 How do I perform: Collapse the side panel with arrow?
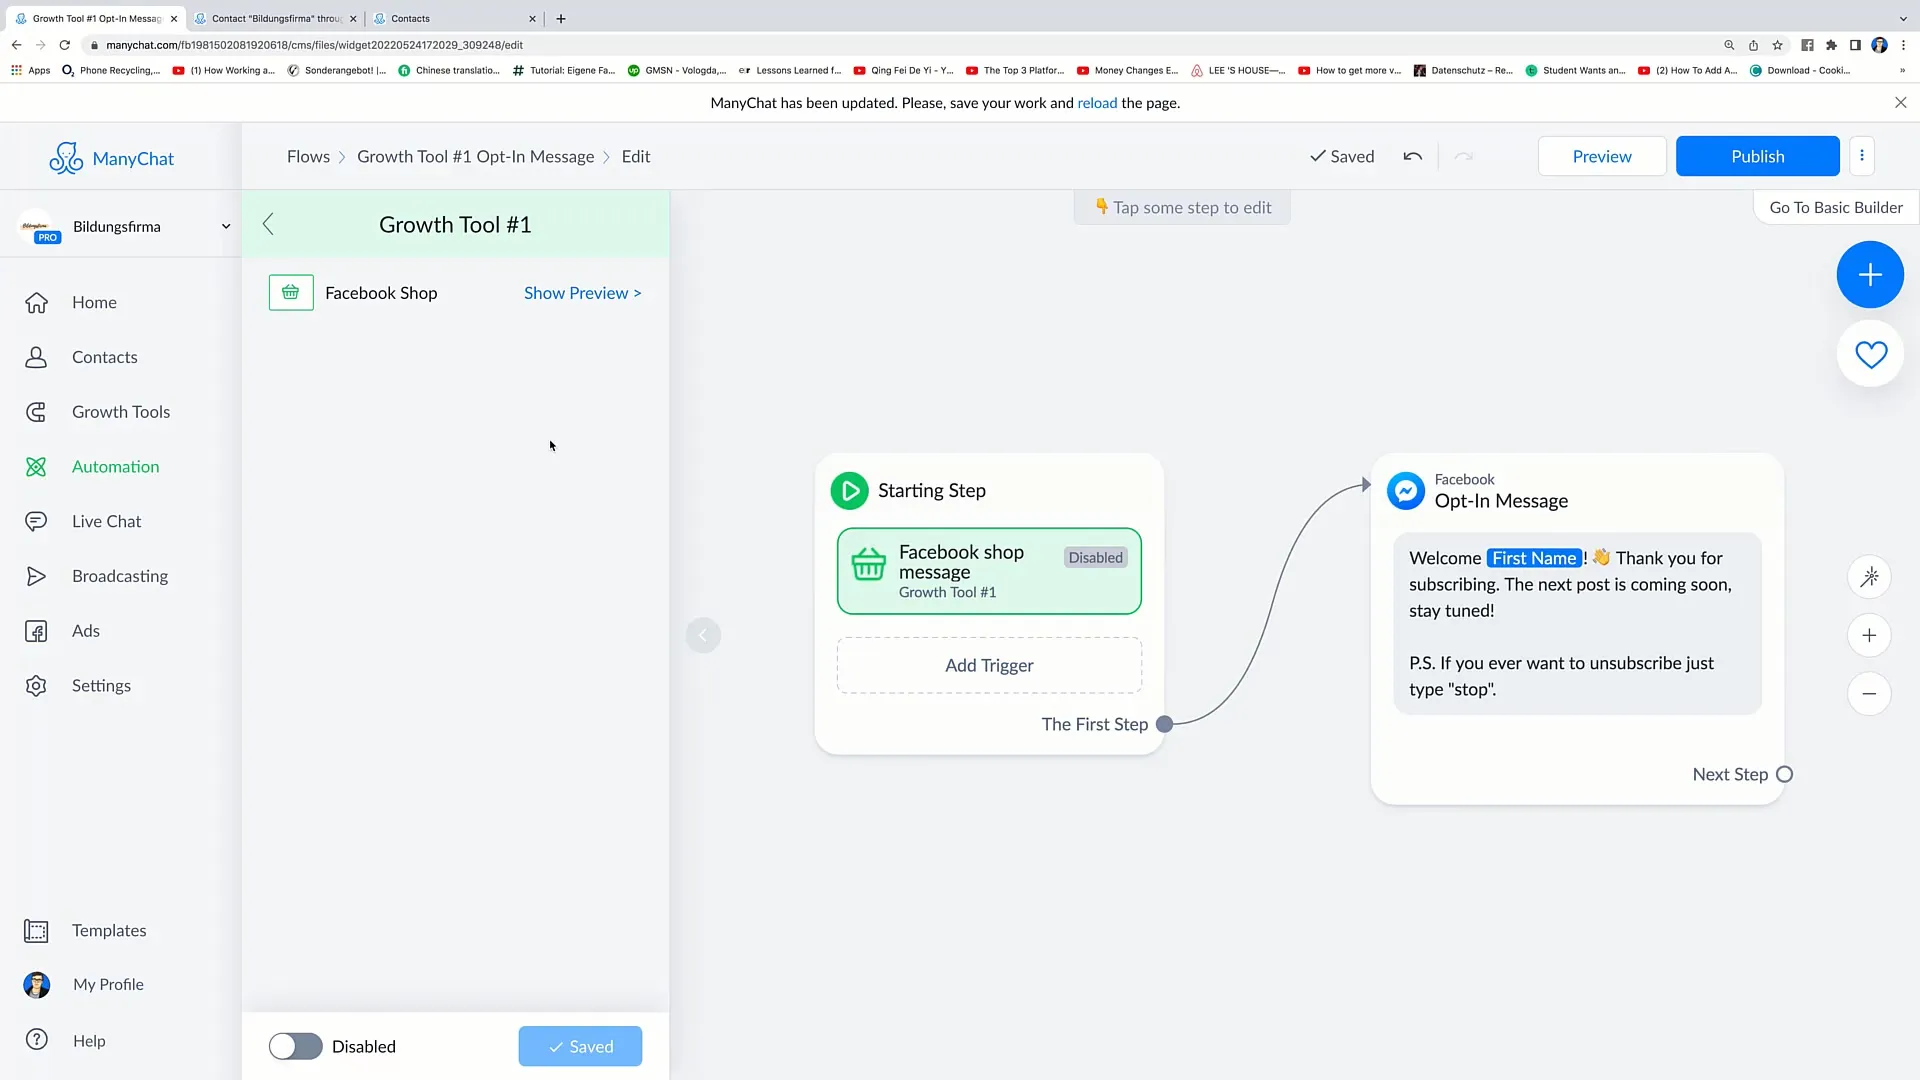pos(703,635)
